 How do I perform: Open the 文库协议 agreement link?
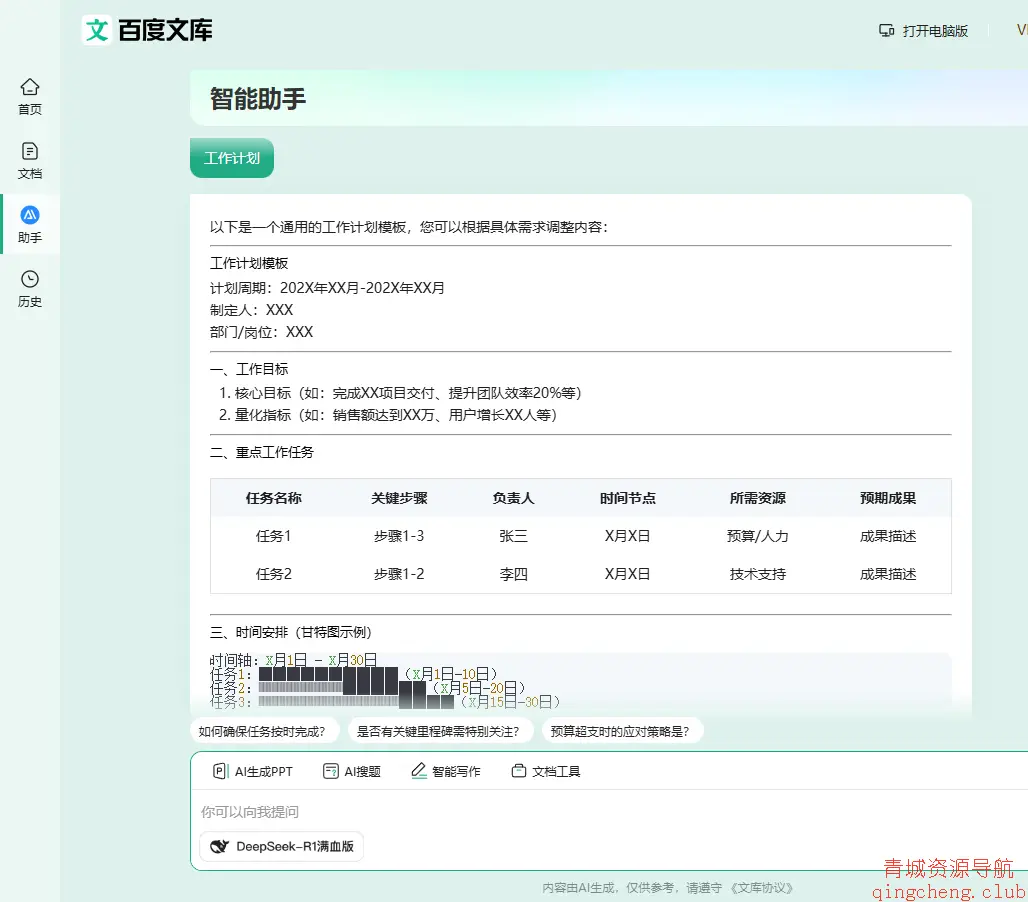click(762, 887)
